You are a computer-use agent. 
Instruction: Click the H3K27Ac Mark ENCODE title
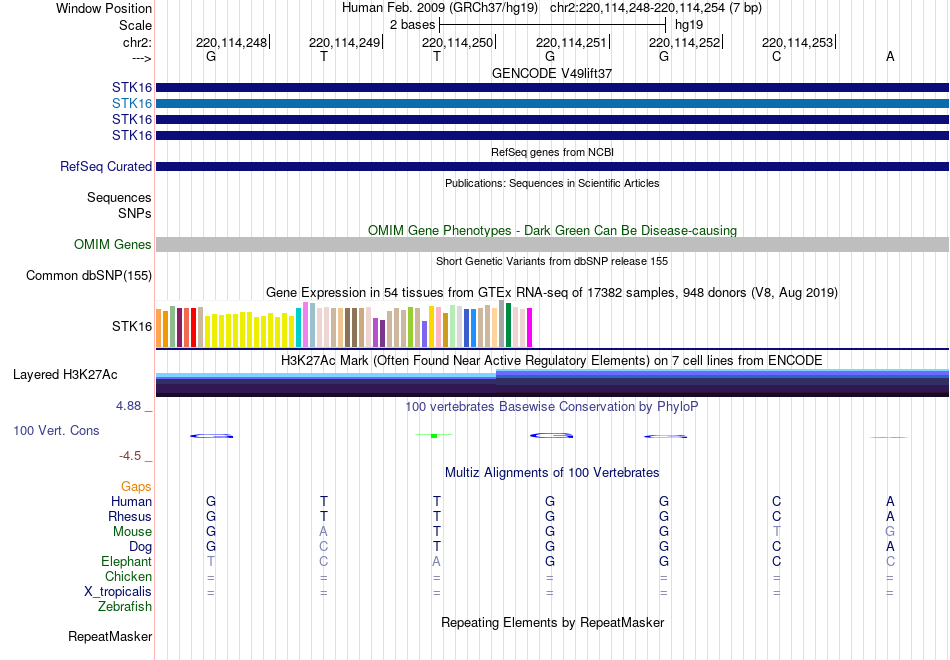[552, 361]
